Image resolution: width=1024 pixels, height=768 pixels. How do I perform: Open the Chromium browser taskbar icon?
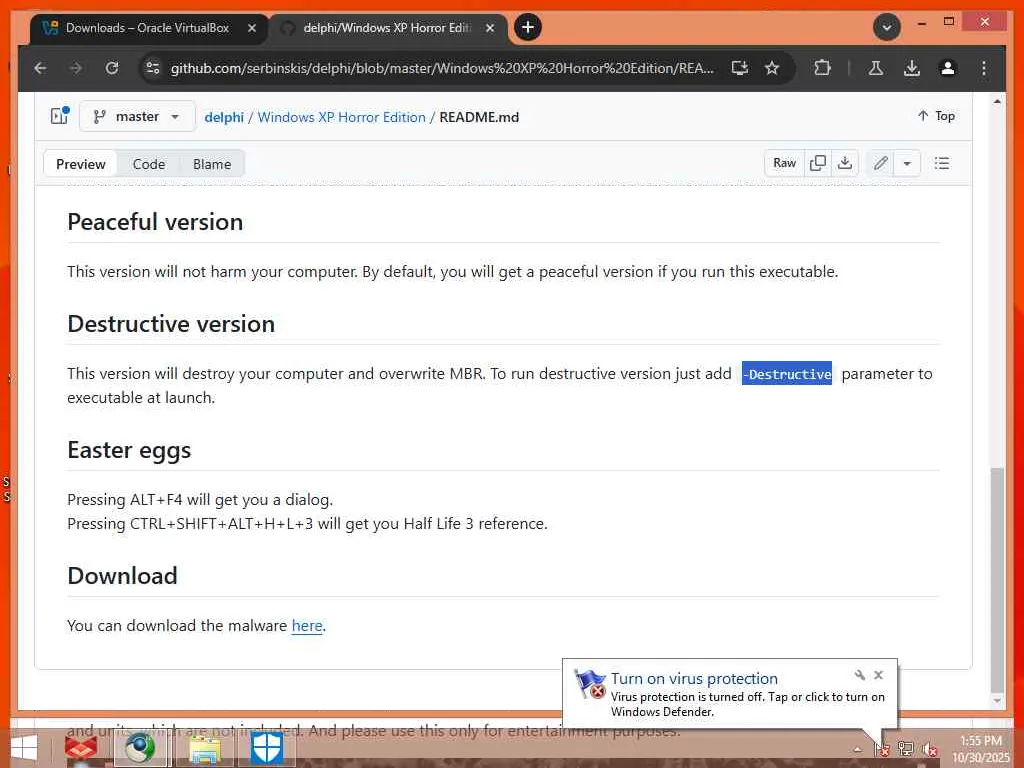(140, 749)
